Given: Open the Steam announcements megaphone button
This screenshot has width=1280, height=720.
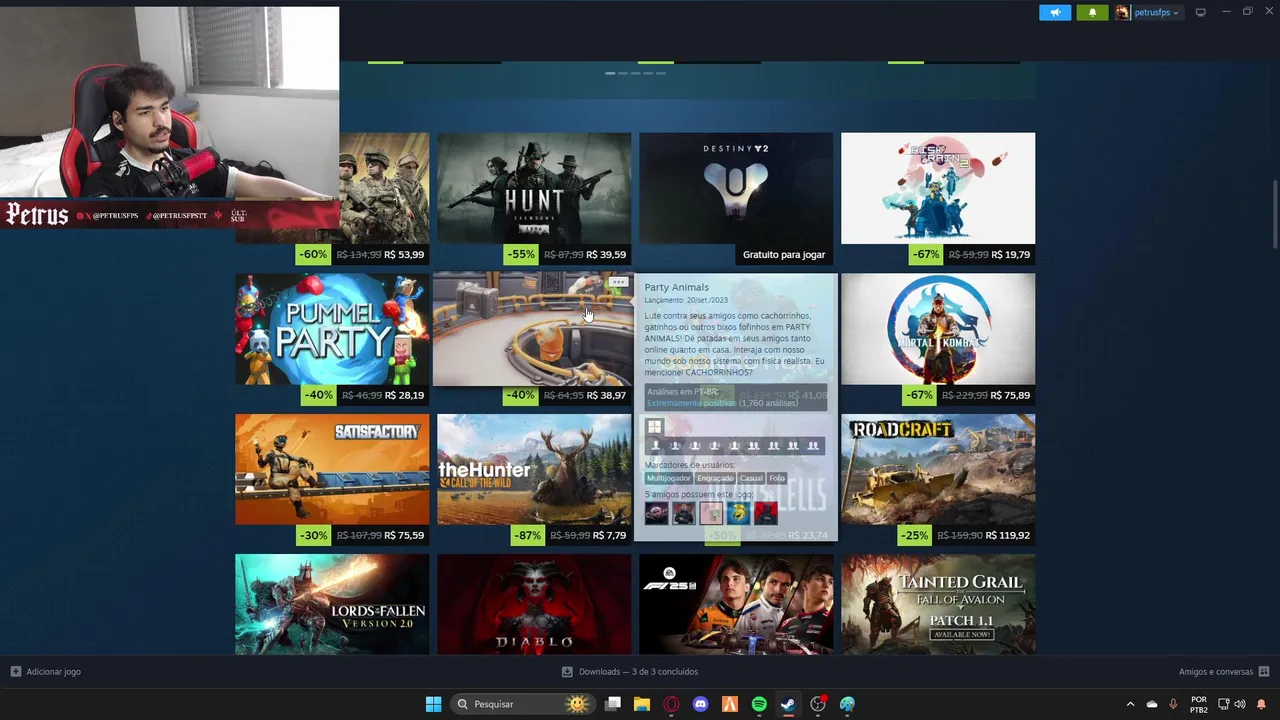Looking at the screenshot, I should tap(1055, 12).
